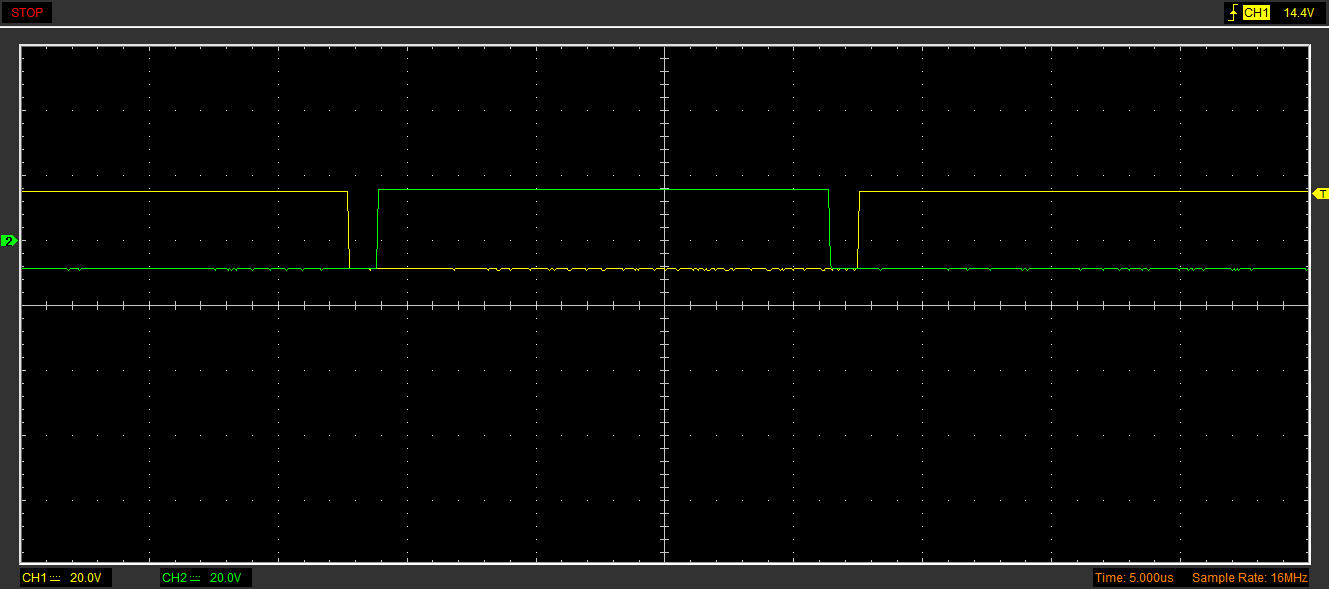Click the 14.4V trigger level readout
The height and width of the screenshot is (589, 1329).
[x=1297, y=13]
